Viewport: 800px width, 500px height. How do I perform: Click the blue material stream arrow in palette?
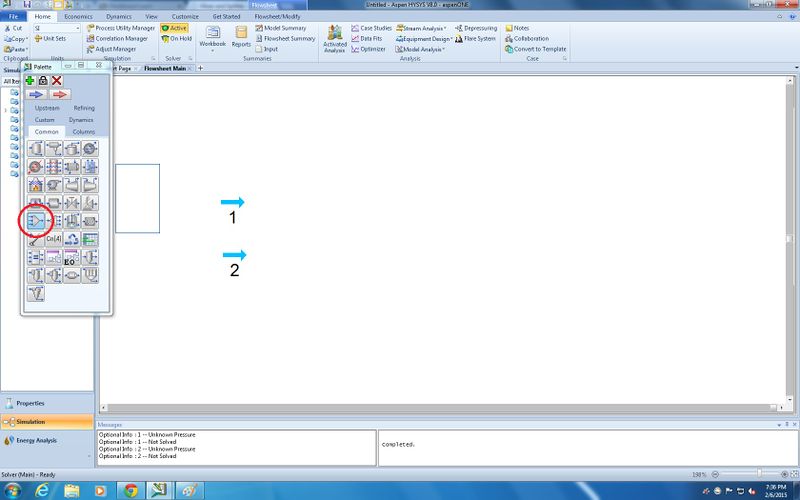point(36,94)
